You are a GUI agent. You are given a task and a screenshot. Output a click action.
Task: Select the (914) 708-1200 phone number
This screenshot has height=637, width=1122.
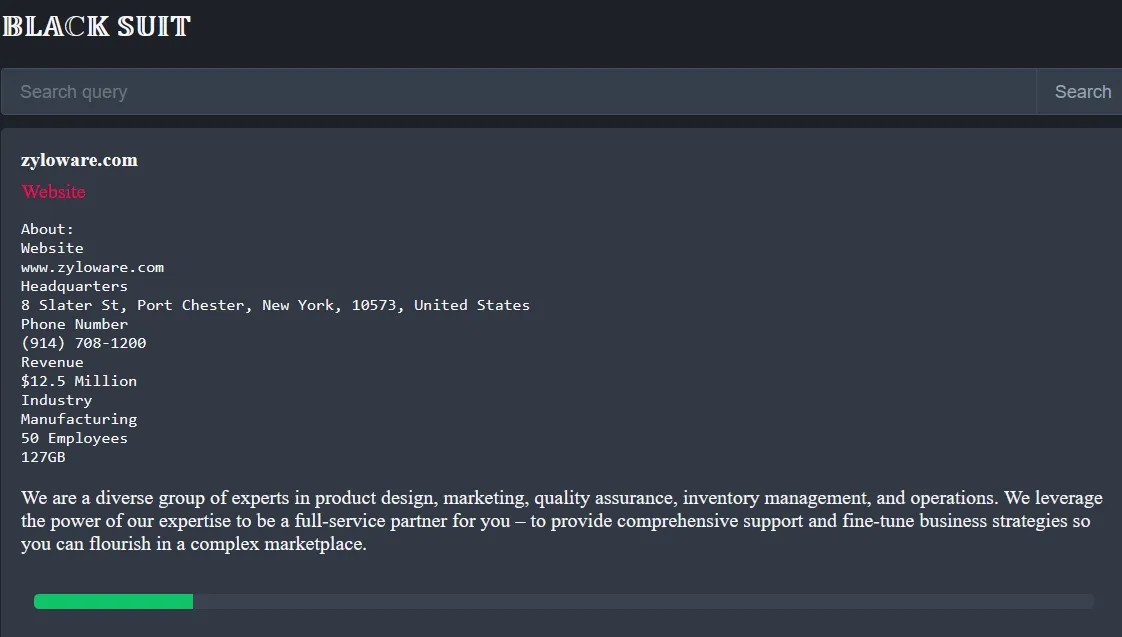tap(83, 343)
